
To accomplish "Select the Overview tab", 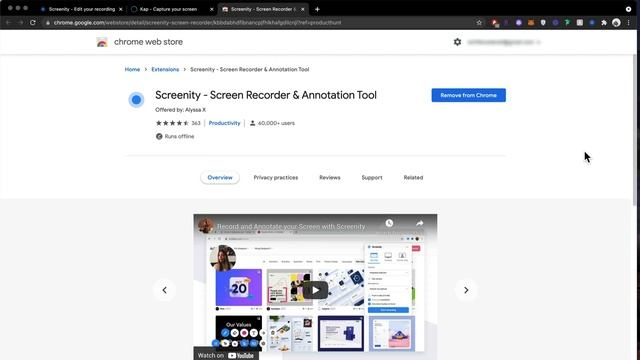I will coord(220,178).
